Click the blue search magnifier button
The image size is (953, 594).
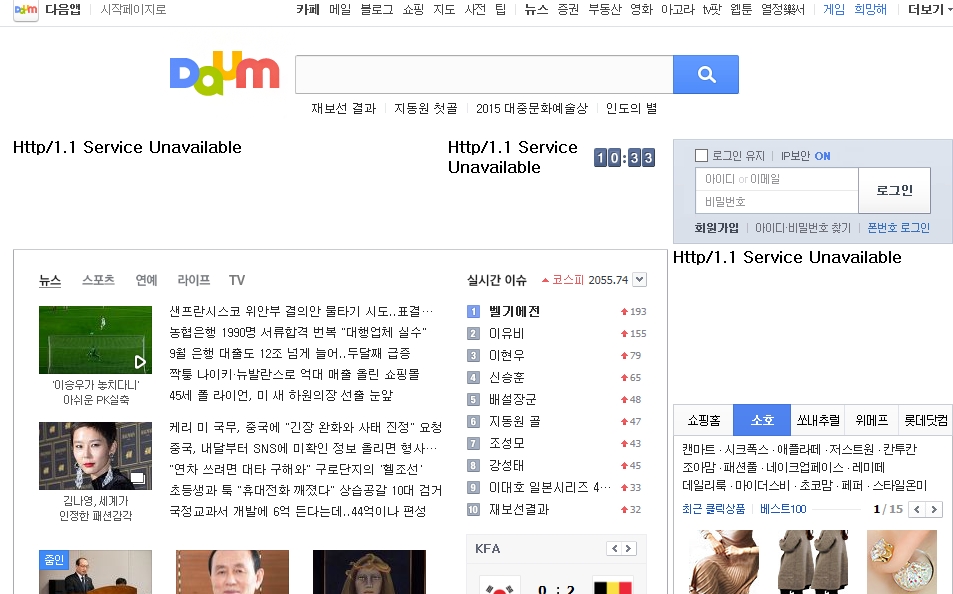(706, 74)
